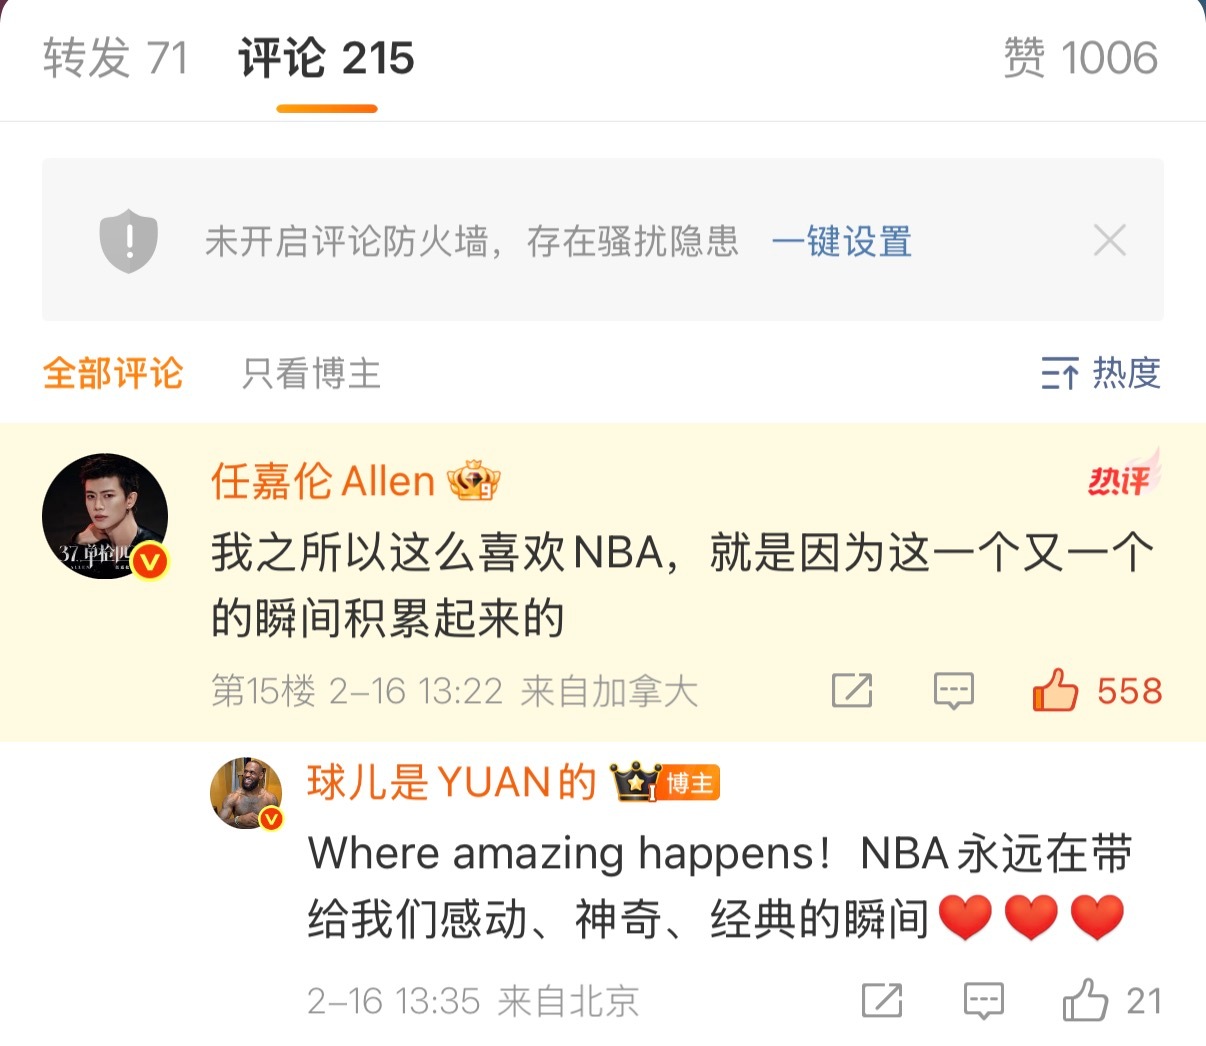This screenshot has width=1206, height=1046.
Task: Repost the reply from 球儿是YUAN的
Action: [x=882, y=1001]
